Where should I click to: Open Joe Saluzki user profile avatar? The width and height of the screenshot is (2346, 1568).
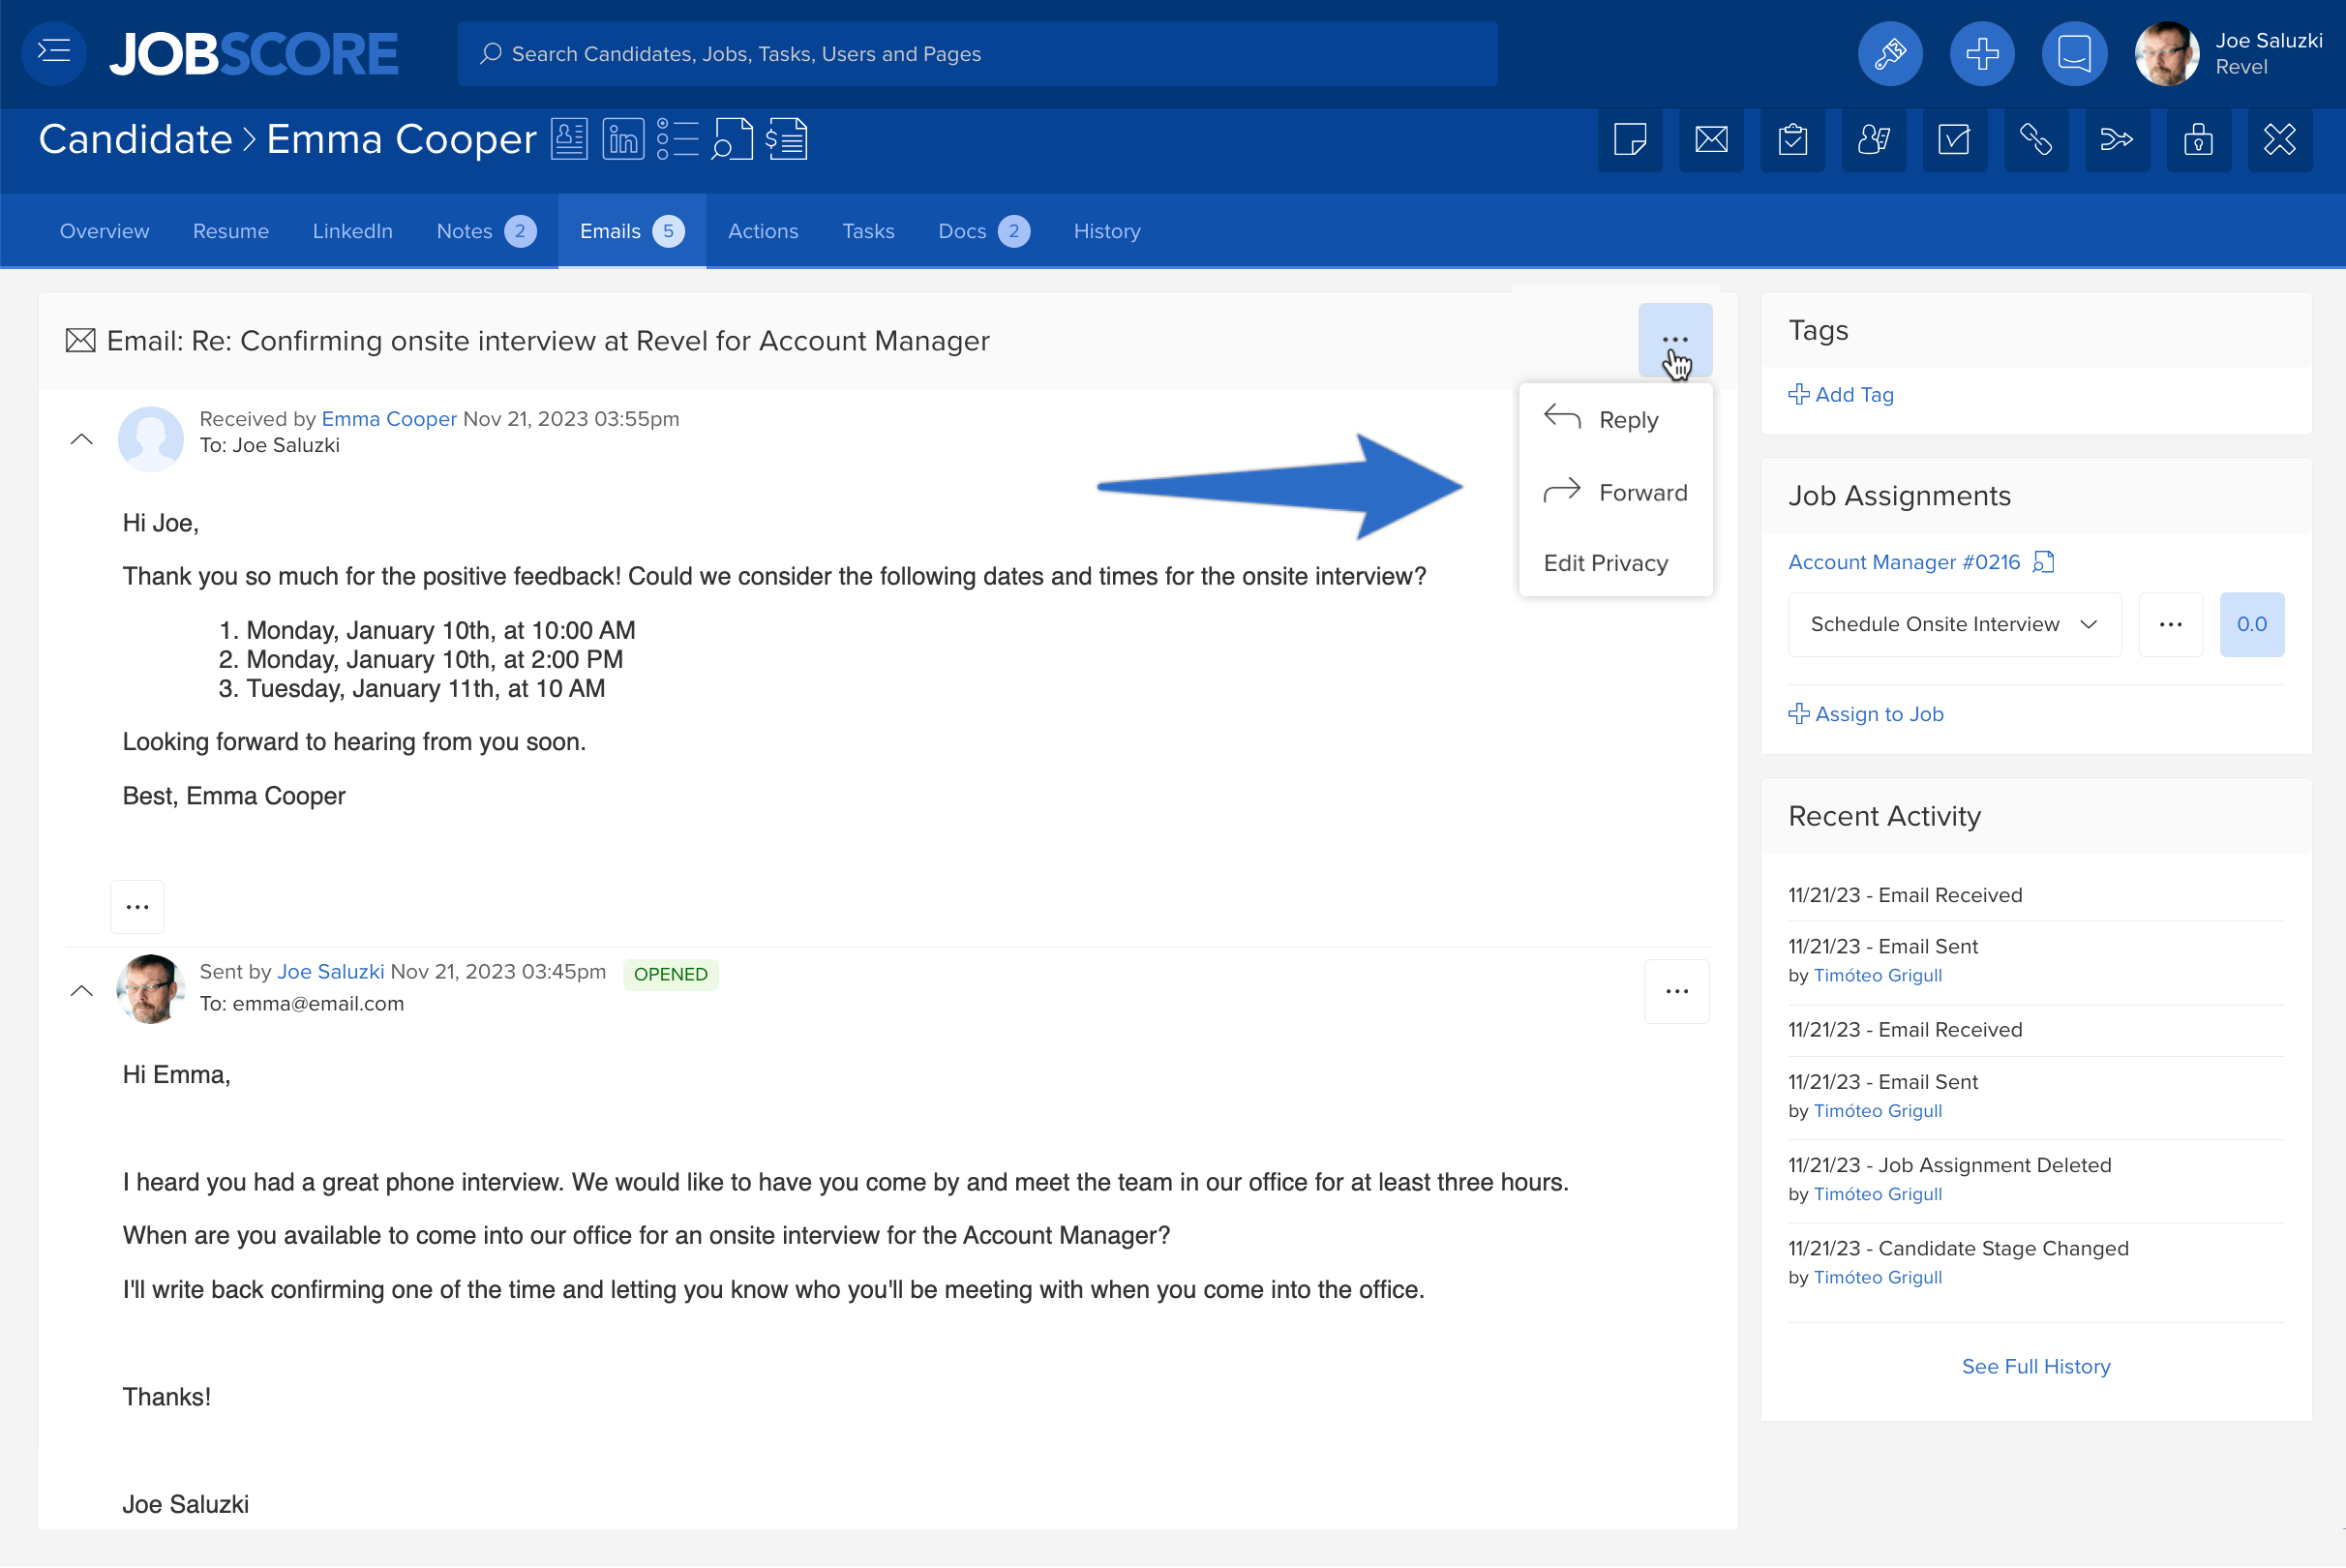2166,53
